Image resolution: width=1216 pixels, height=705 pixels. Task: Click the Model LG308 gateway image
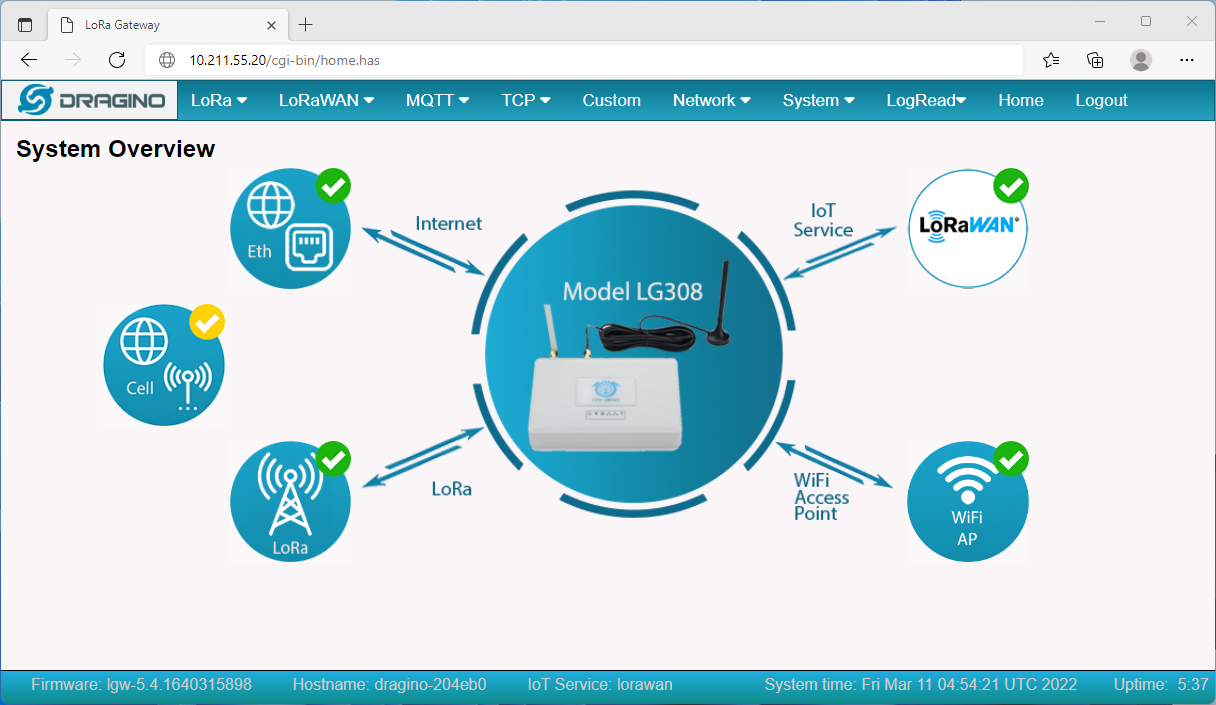[634, 354]
